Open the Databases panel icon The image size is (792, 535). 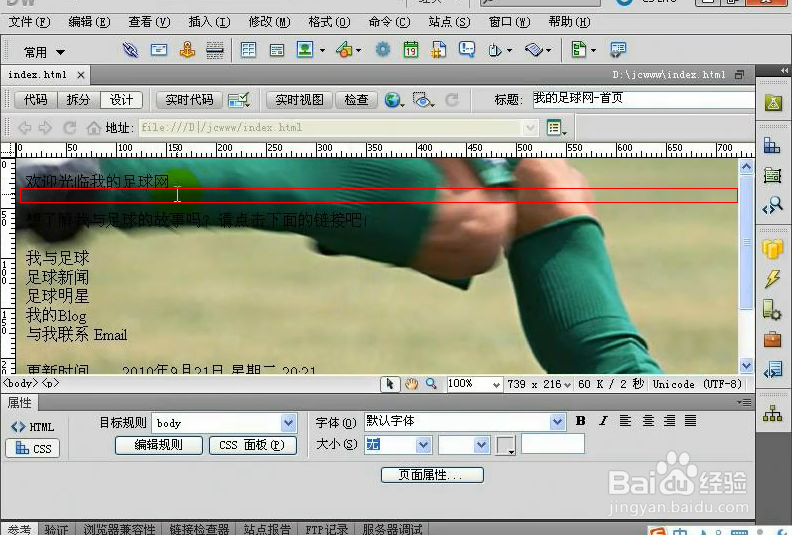coord(772,249)
